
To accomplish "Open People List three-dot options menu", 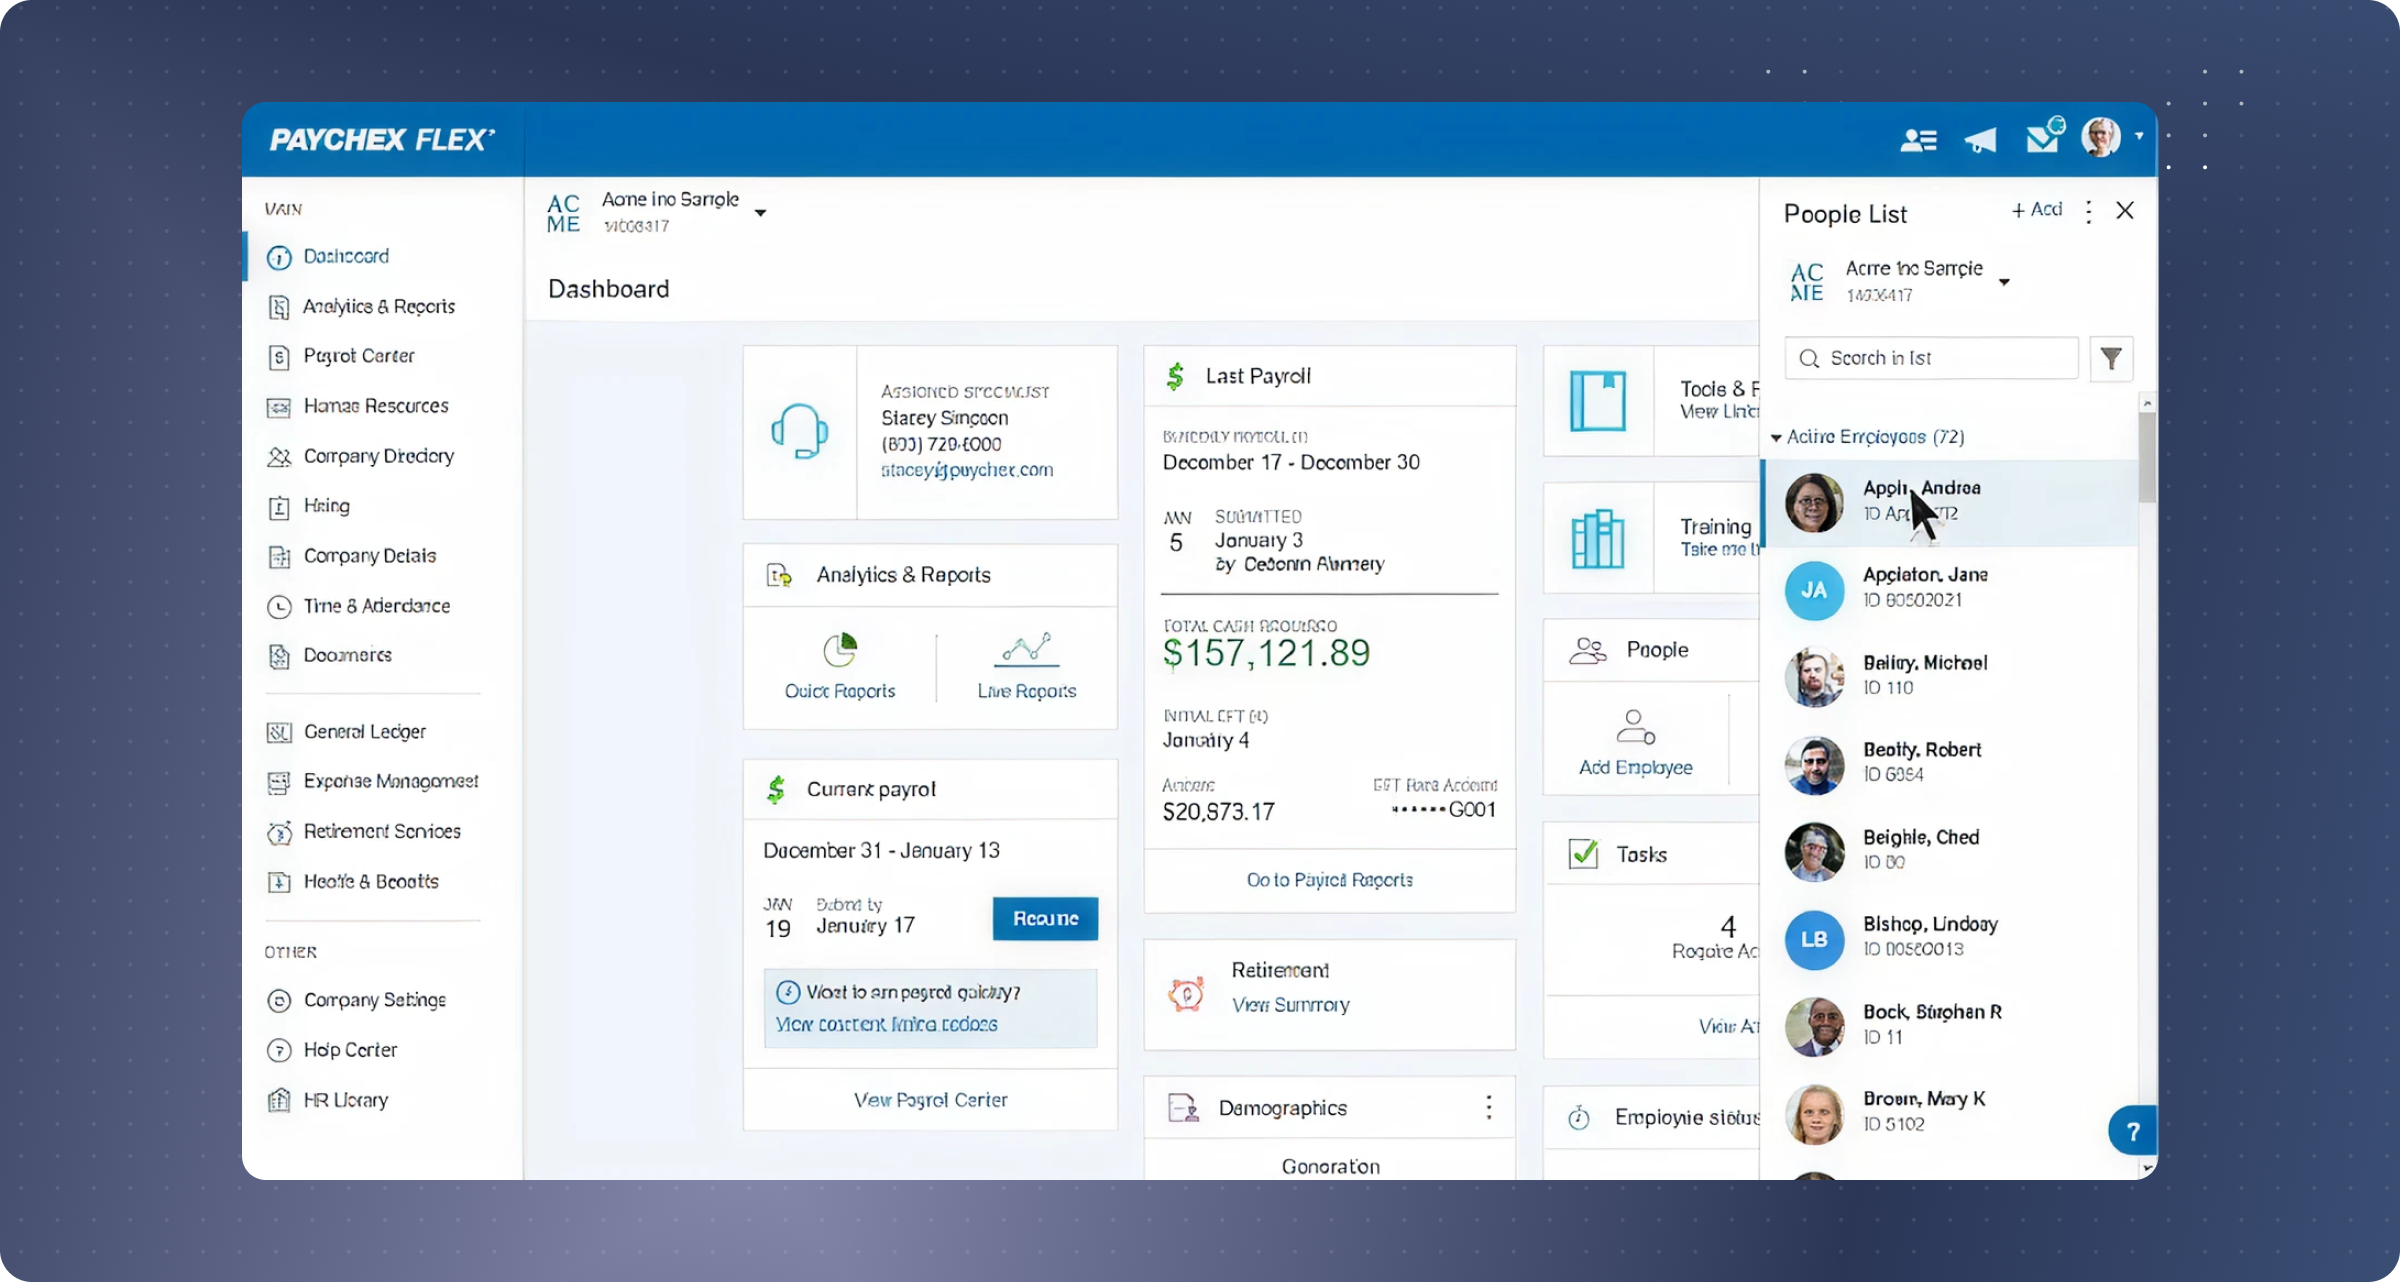I will click(2088, 211).
